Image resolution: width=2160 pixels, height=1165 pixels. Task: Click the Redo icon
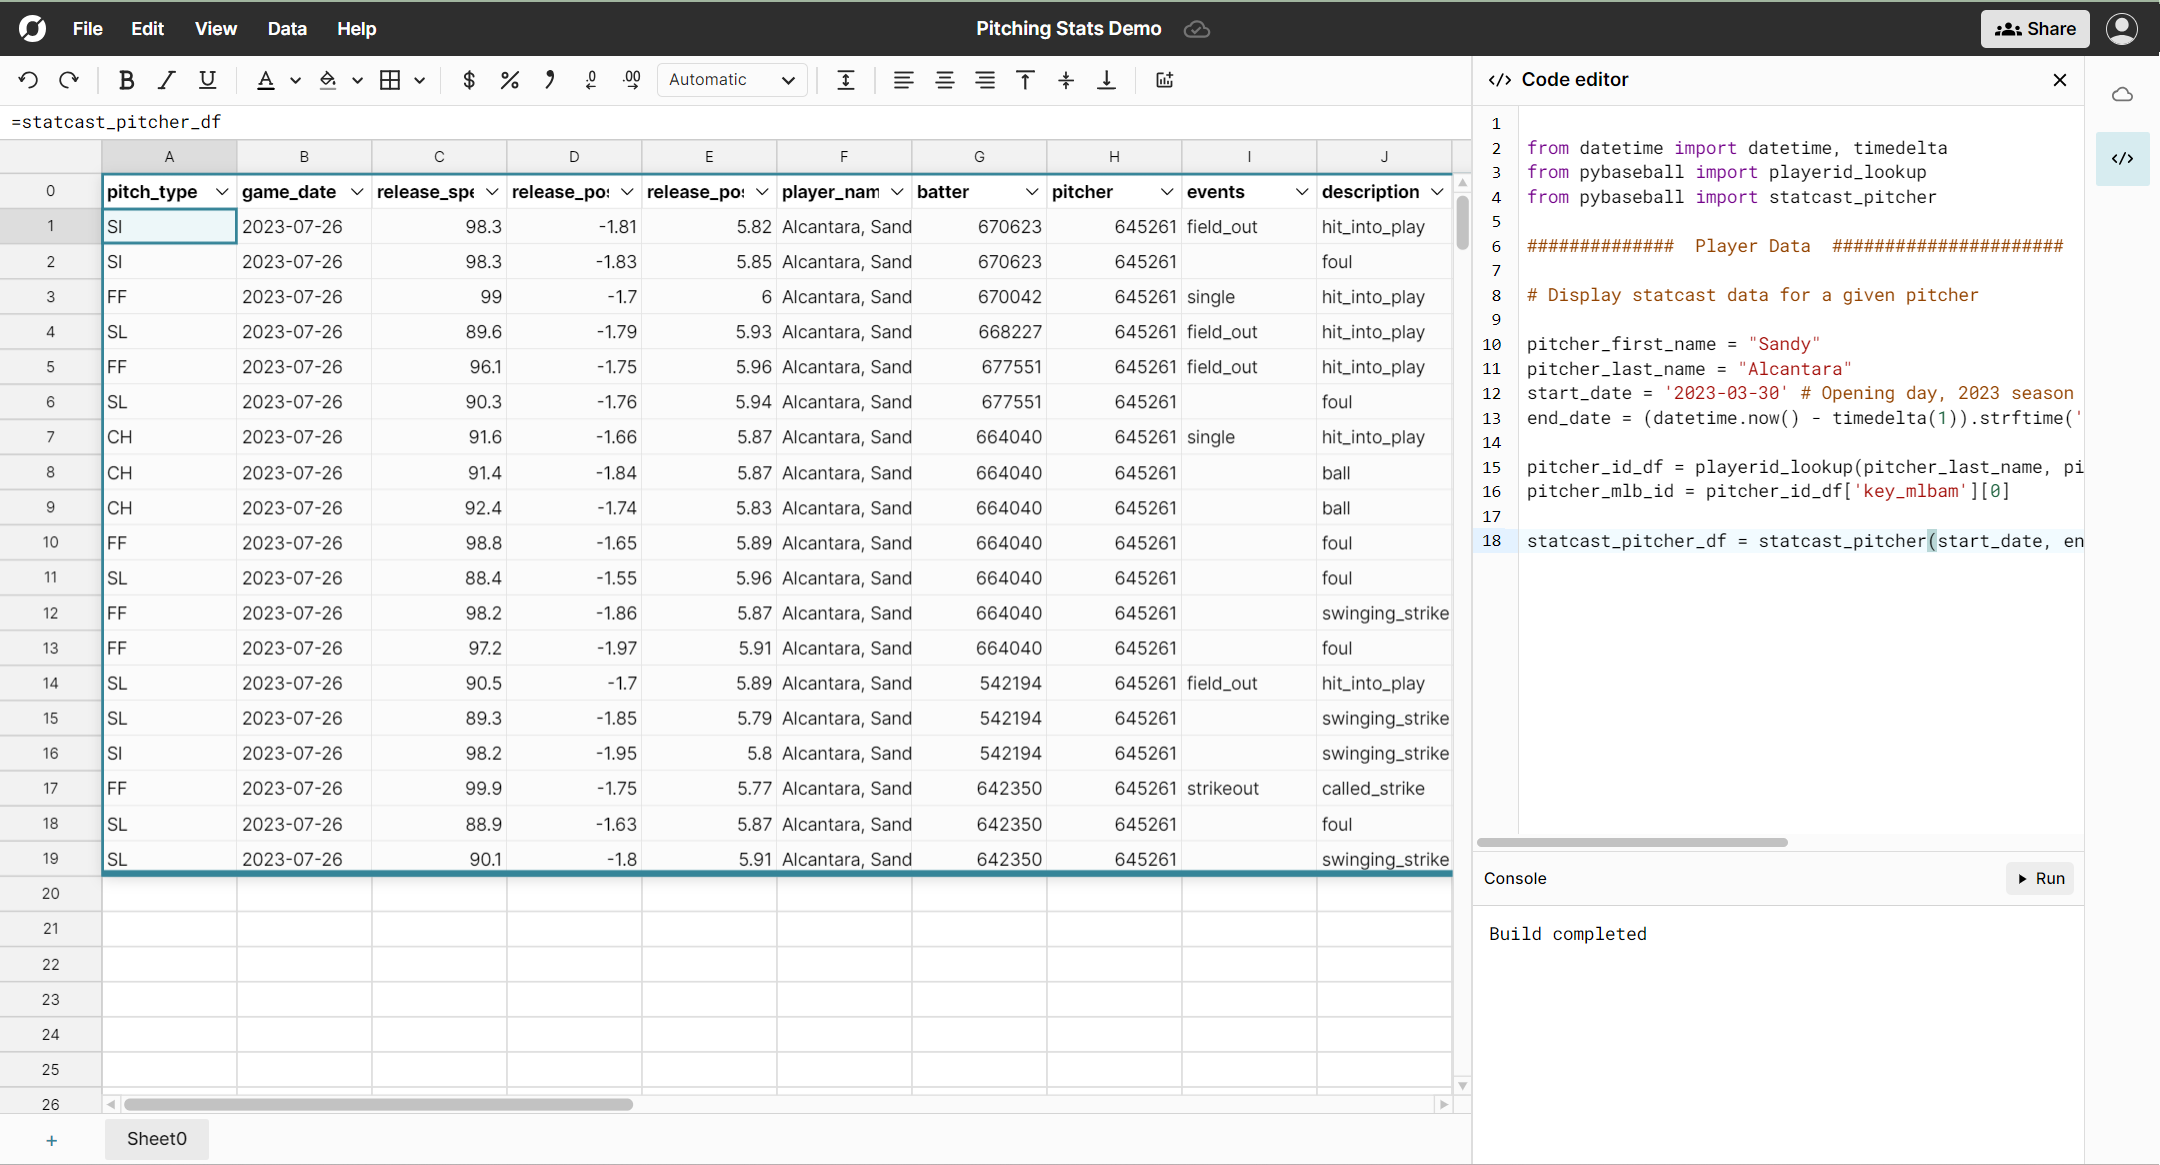coord(69,80)
